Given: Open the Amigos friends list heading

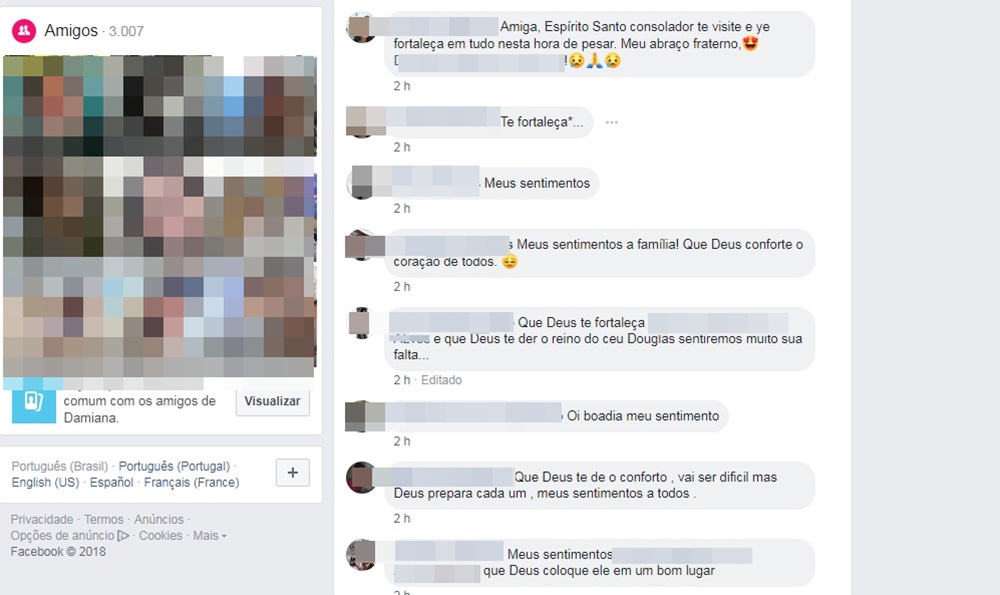Looking at the screenshot, I should point(71,31).
